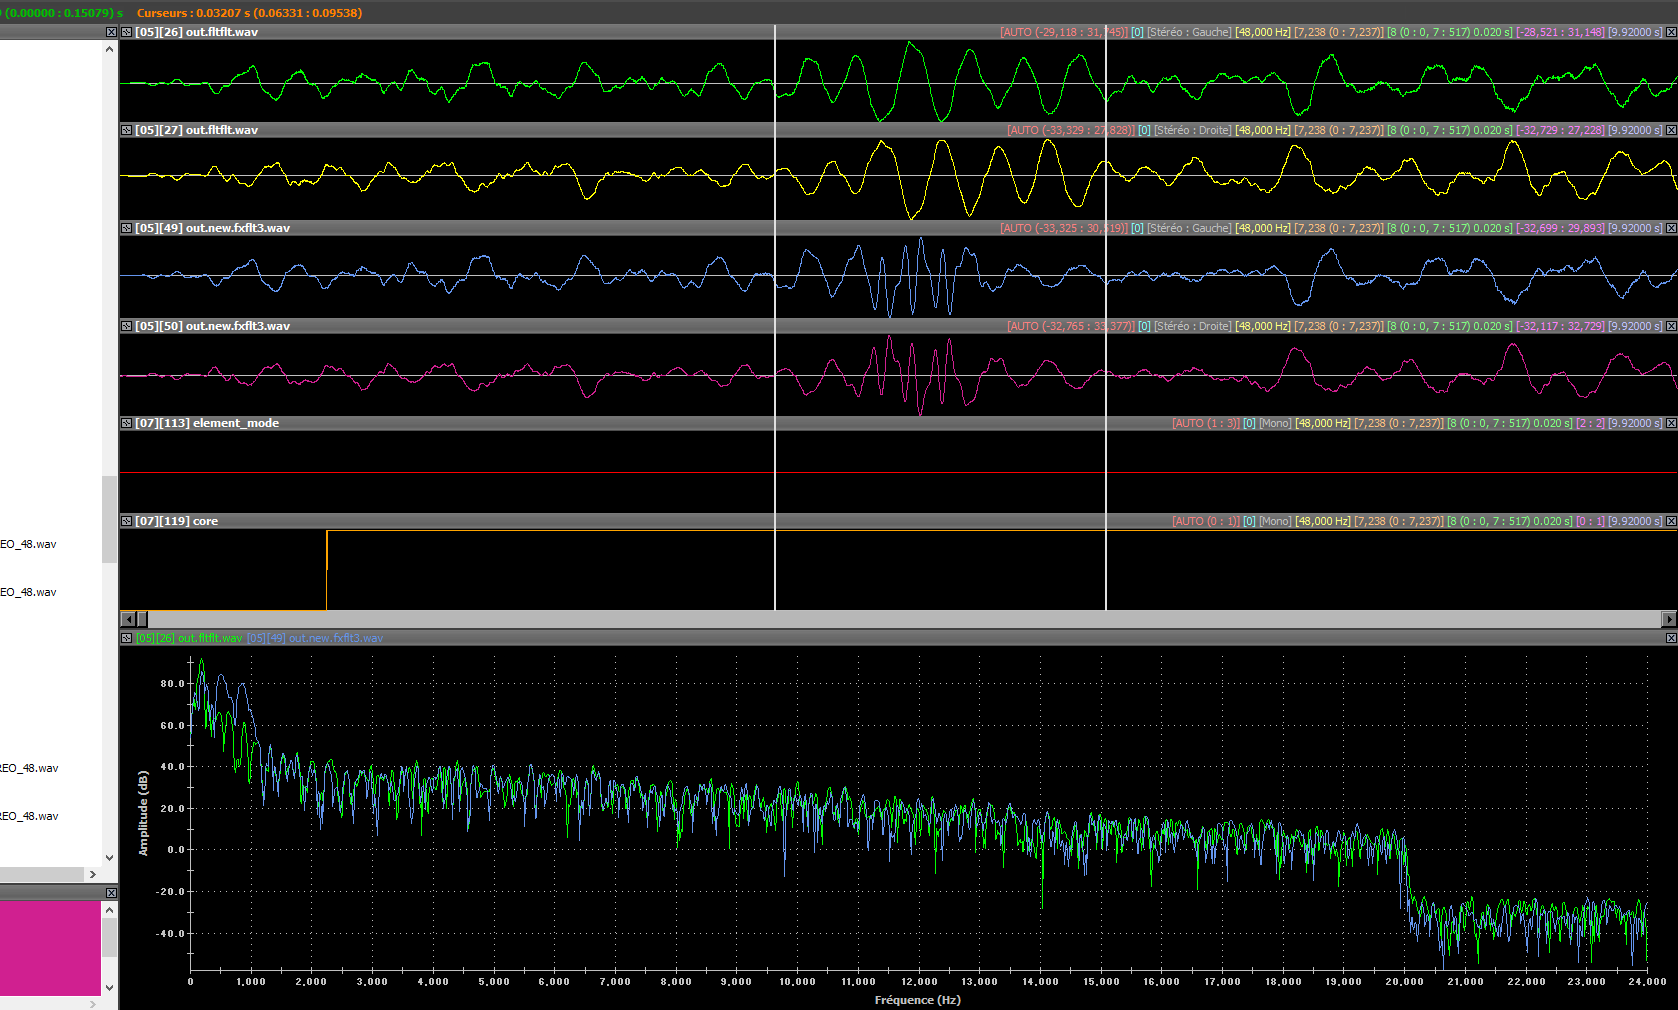Click the icon left of [07][113] element_mode
Image resolution: width=1678 pixels, height=1010 pixels.
pos(127,423)
